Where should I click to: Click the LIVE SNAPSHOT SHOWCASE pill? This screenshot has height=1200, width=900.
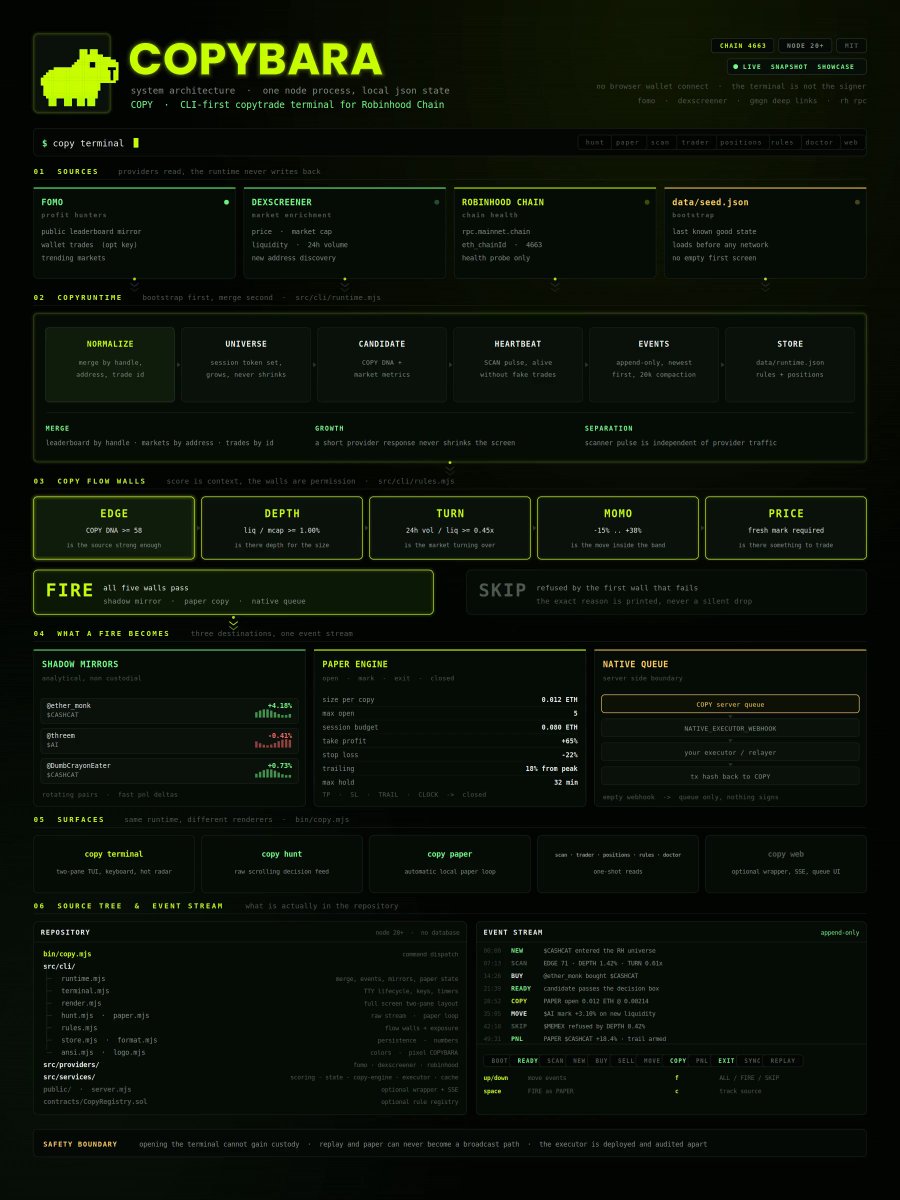(x=796, y=67)
